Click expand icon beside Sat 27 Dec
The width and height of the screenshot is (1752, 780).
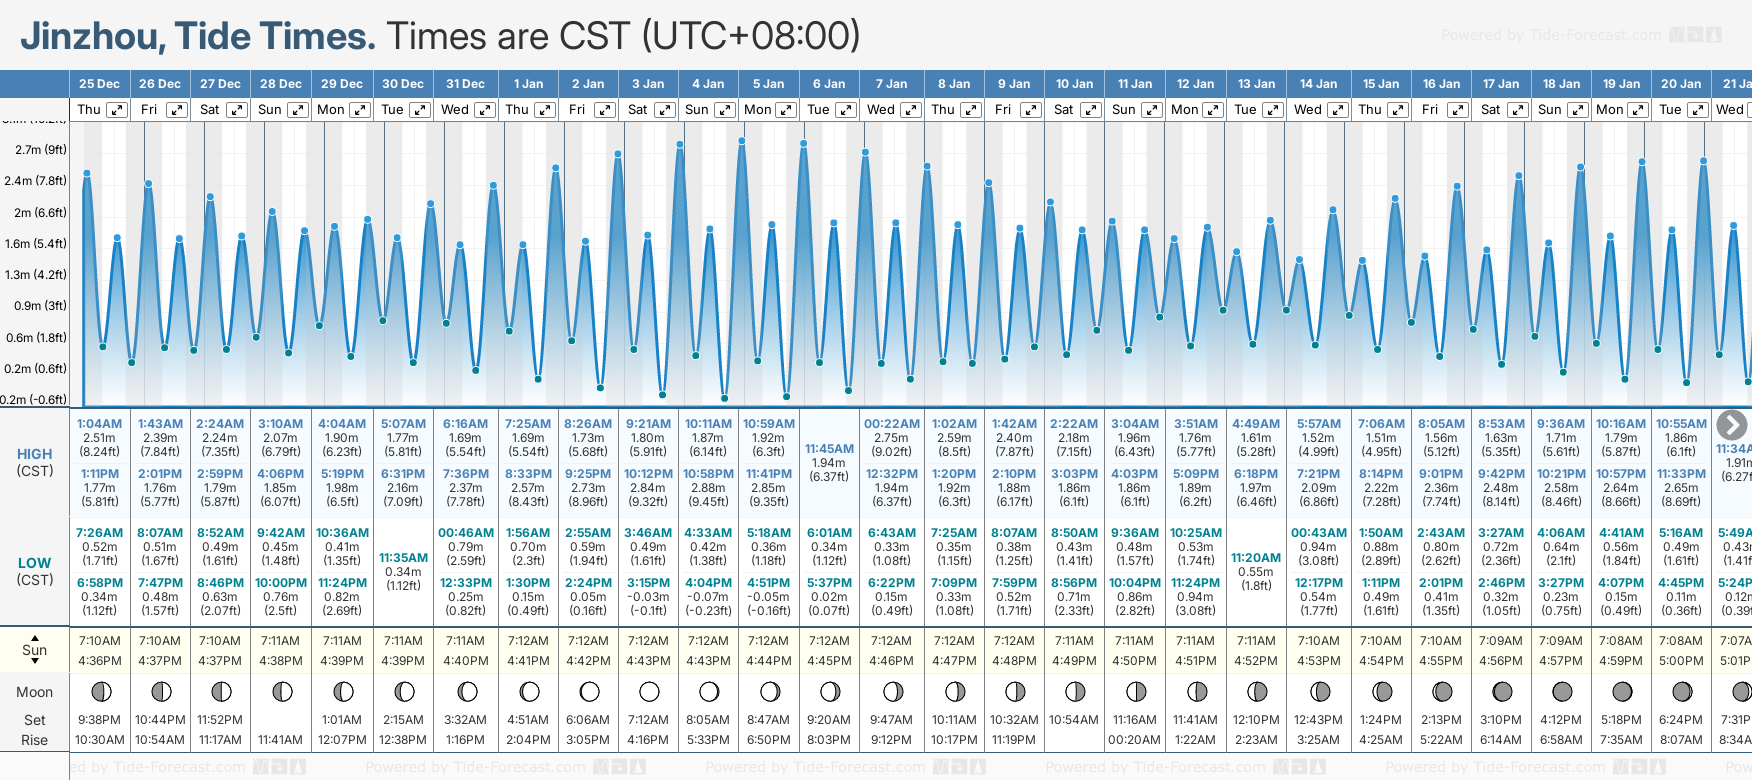237,110
